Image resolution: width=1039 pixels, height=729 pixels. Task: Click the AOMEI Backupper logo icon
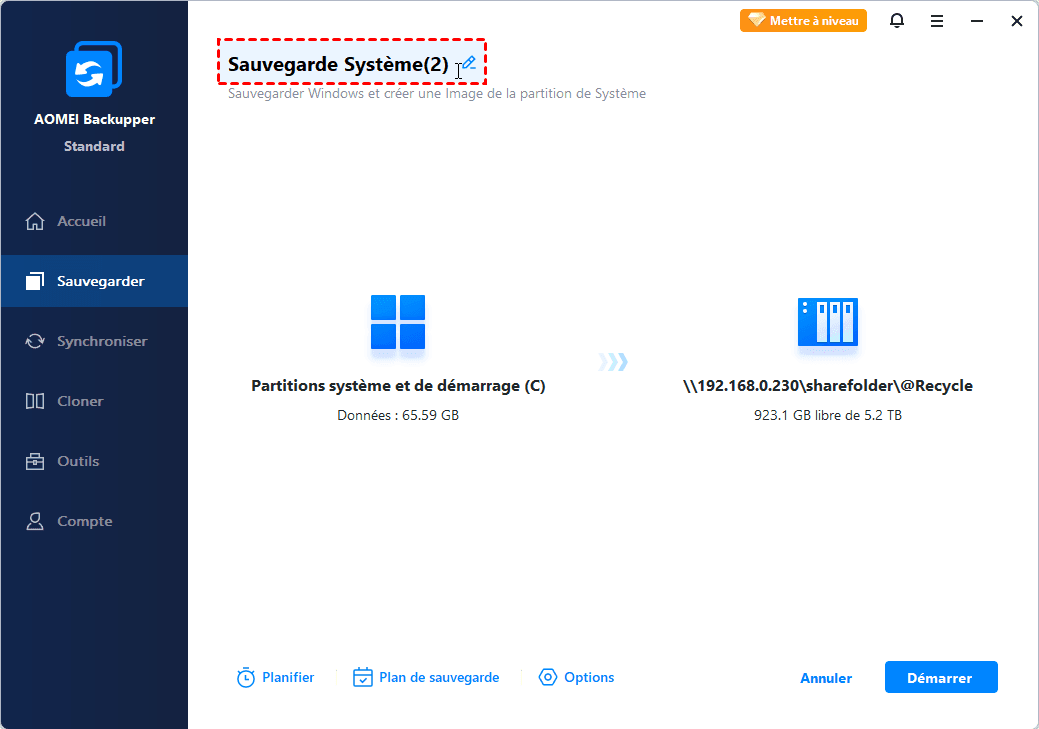94,69
